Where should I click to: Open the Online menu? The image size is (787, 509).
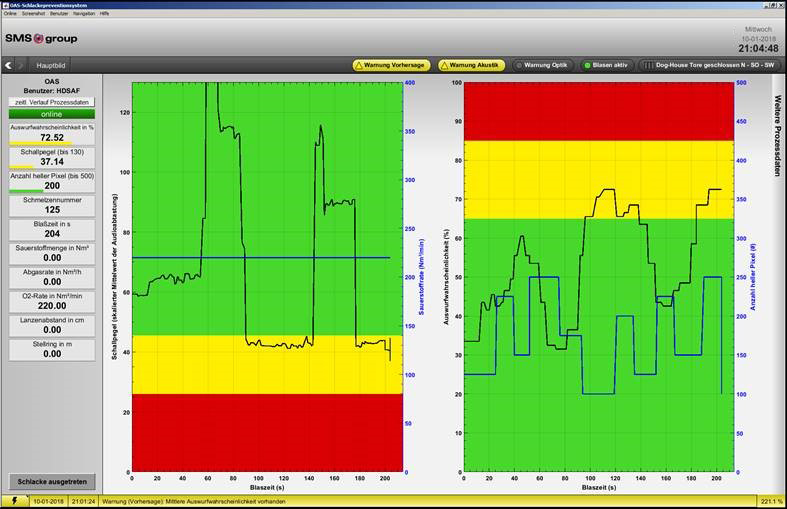click(x=10, y=14)
